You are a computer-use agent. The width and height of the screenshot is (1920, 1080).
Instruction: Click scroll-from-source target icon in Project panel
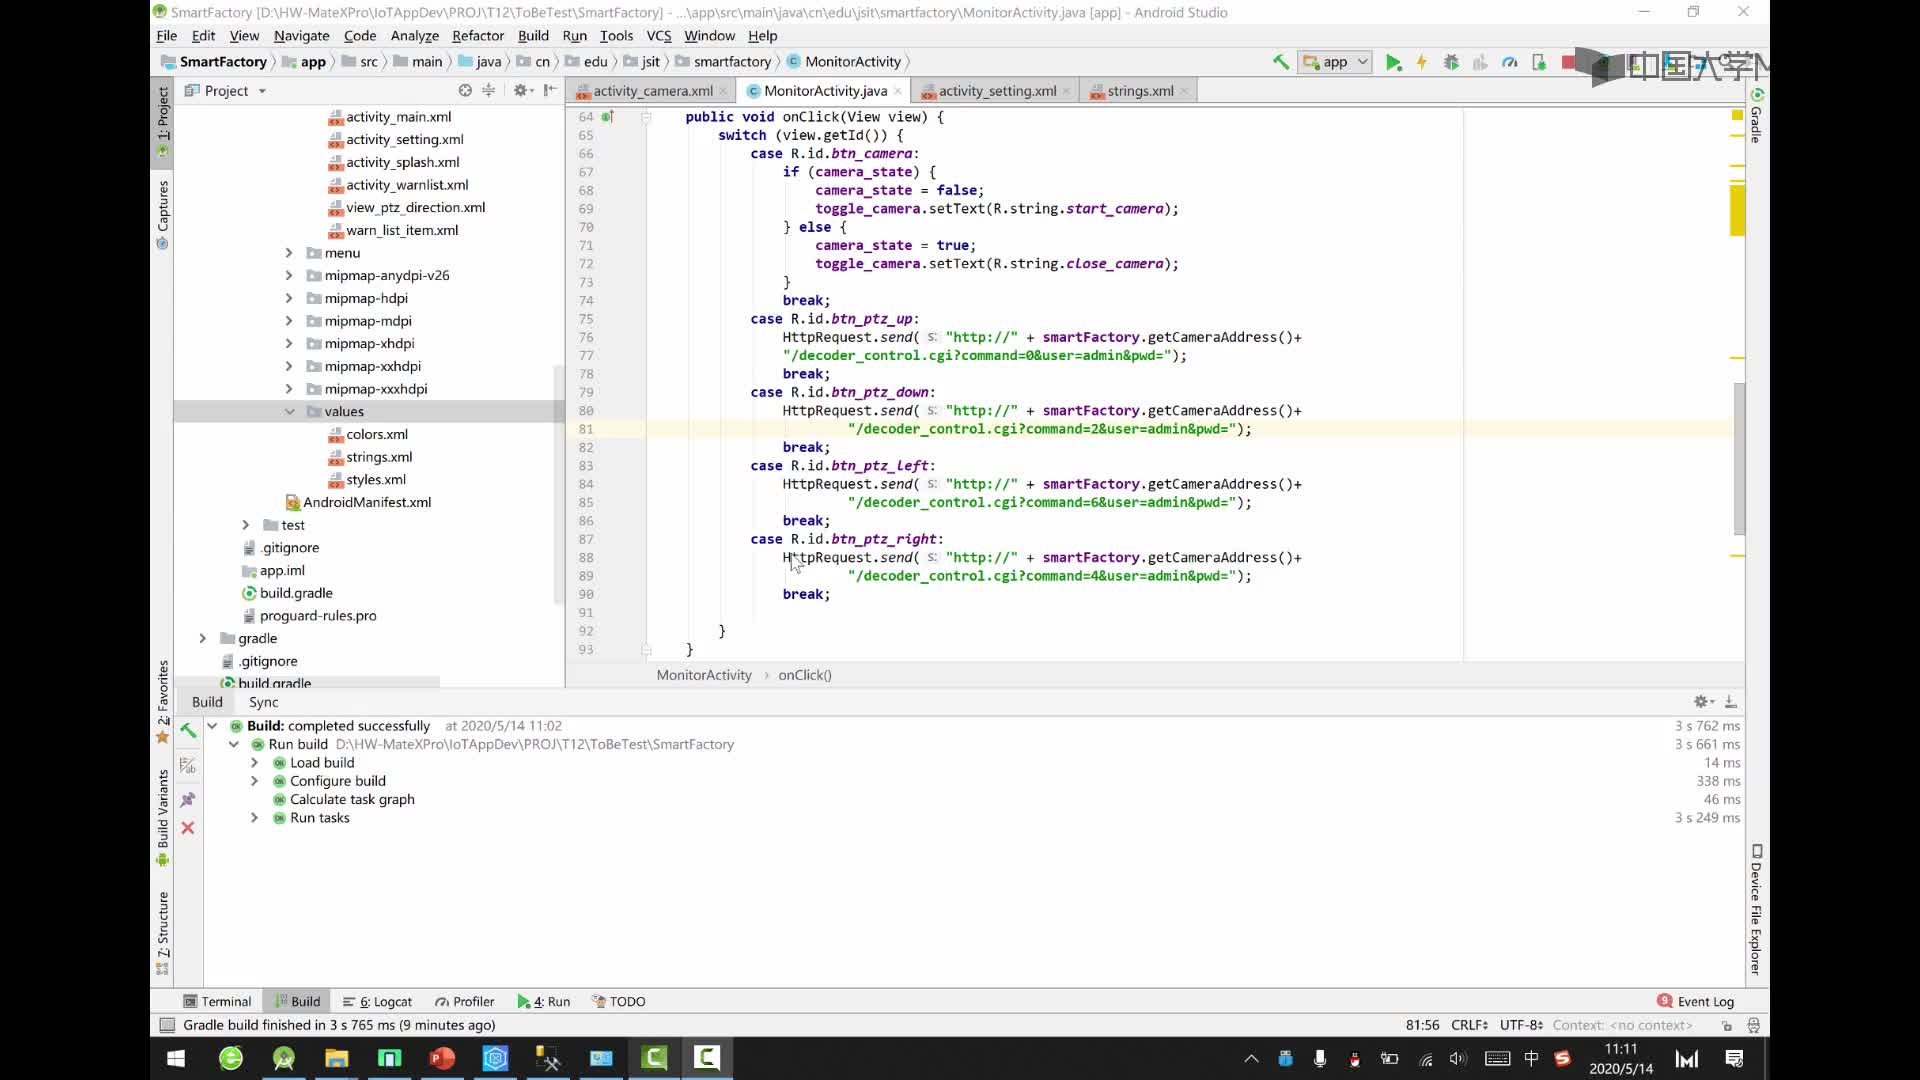465,90
